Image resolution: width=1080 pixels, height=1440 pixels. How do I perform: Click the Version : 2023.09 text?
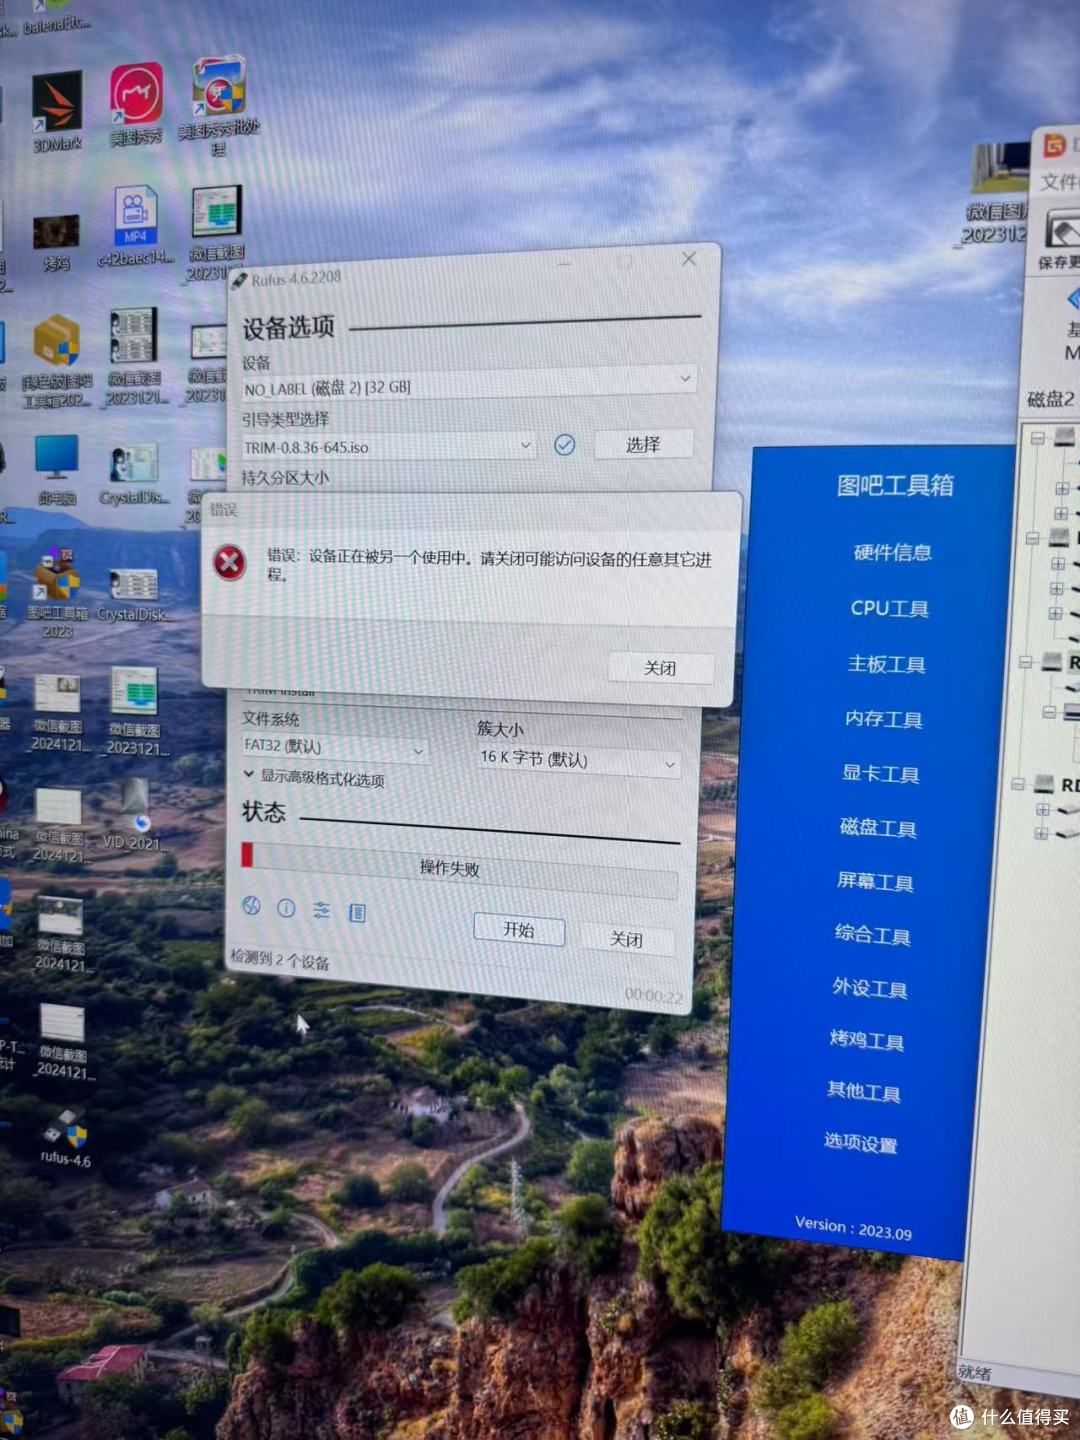(x=853, y=1228)
